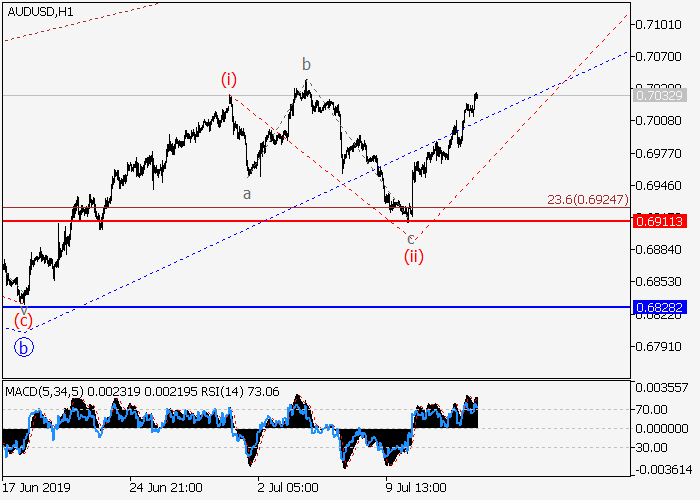Image resolution: width=700 pixels, height=500 pixels.
Task: Select the red (ii) wave label
Action: click(413, 257)
